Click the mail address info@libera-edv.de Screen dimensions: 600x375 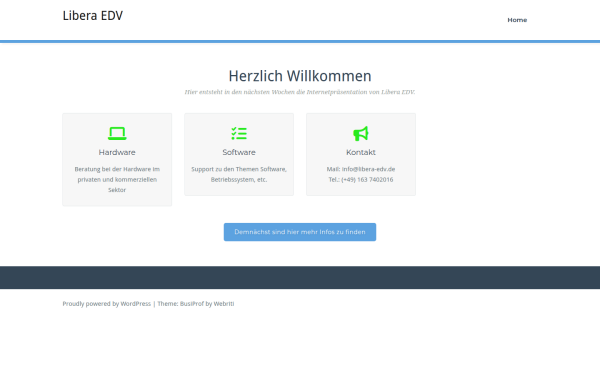click(368, 169)
